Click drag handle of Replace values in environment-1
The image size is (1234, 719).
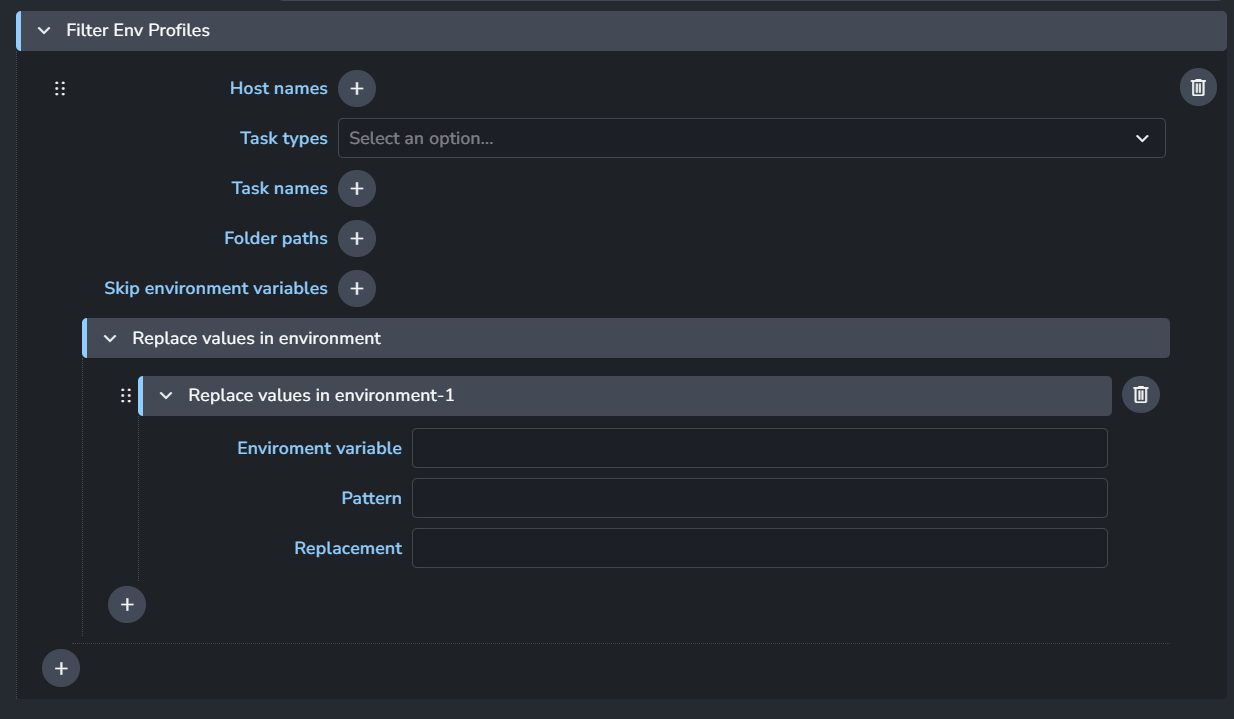click(126, 395)
